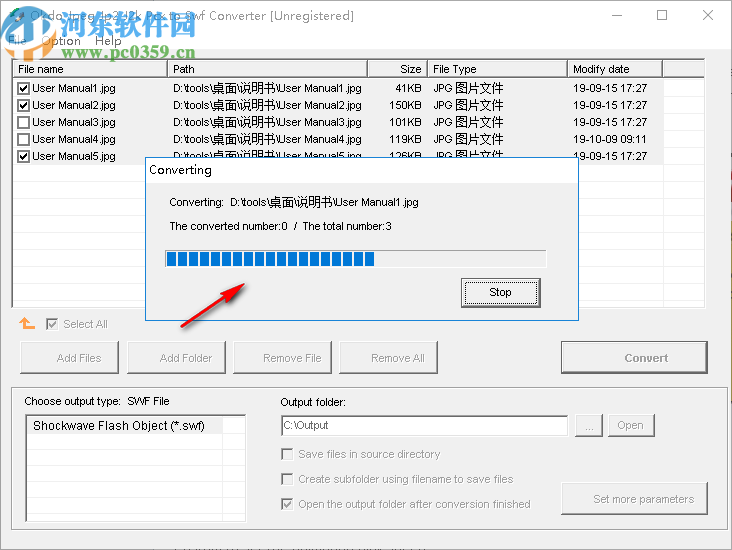732x550 pixels.
Task: Click the Open output folder button
Action: [x=631, y=425]
